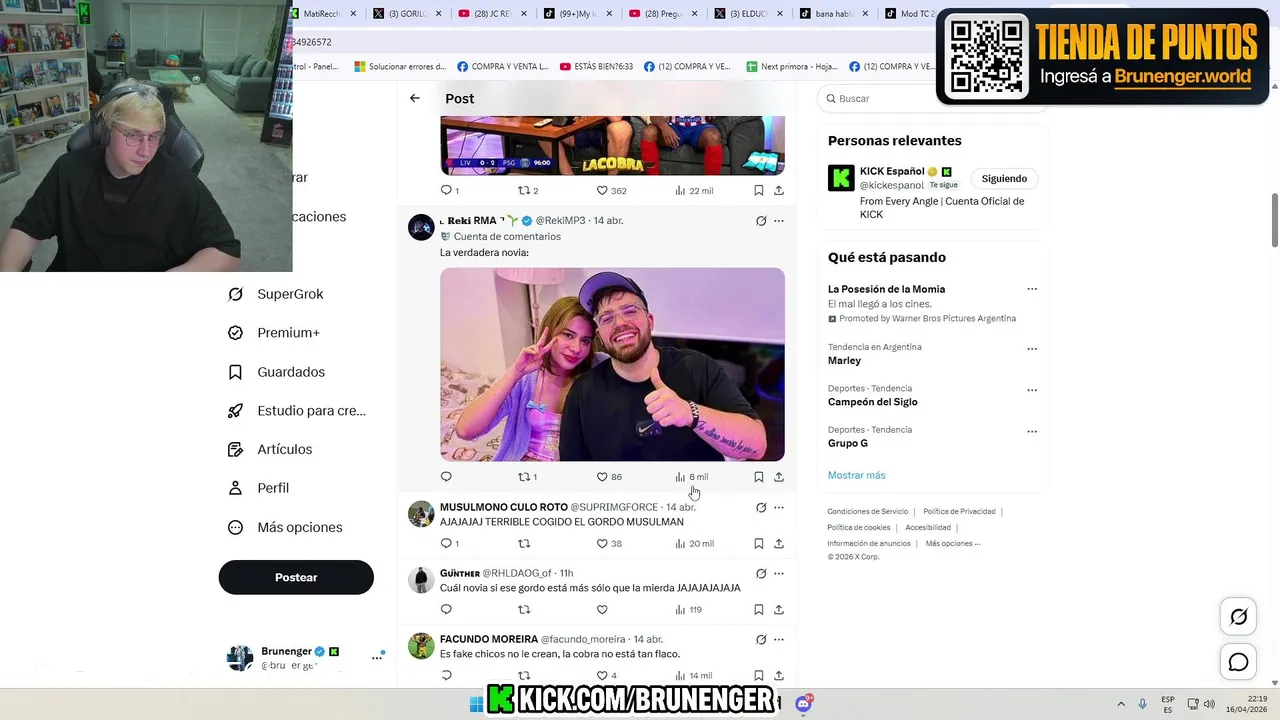
Task: Share the top post with 22 mil views
Action: [779, 191]
